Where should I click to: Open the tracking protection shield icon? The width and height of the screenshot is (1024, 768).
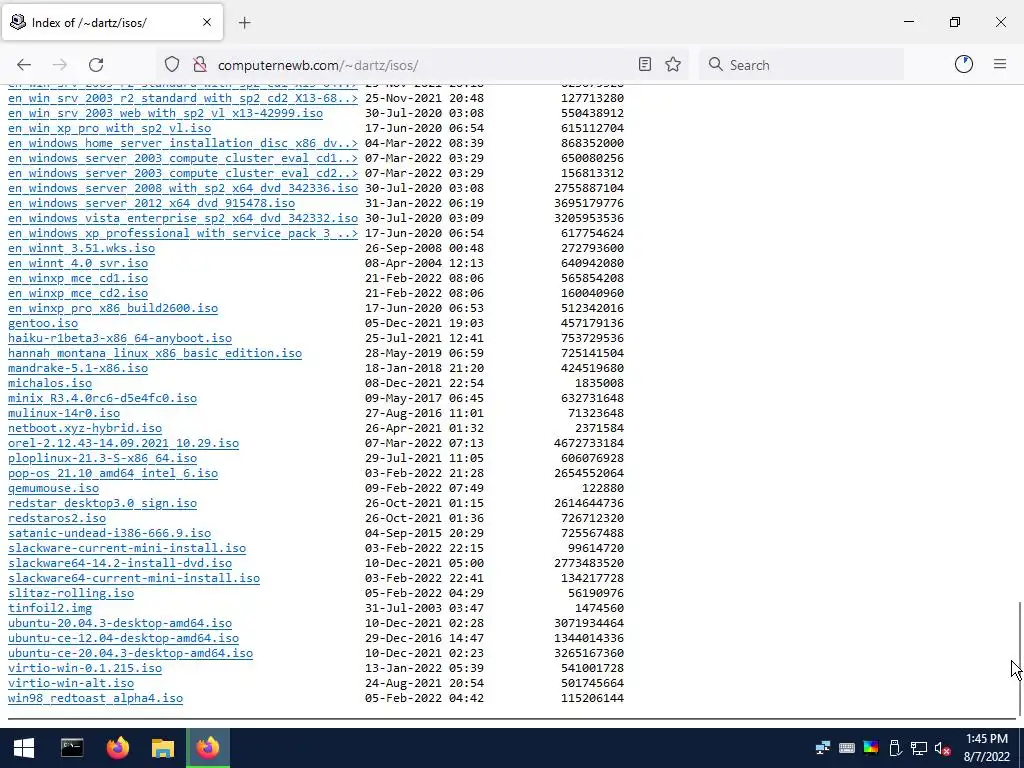coord(172,65)
